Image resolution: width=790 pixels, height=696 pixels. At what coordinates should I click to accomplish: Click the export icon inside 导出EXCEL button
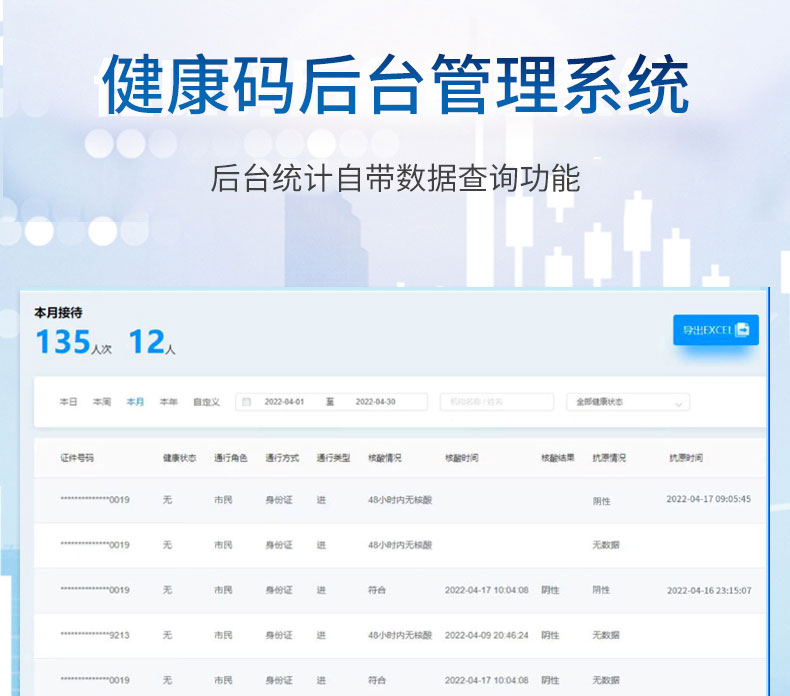click(x=742, y=330)
